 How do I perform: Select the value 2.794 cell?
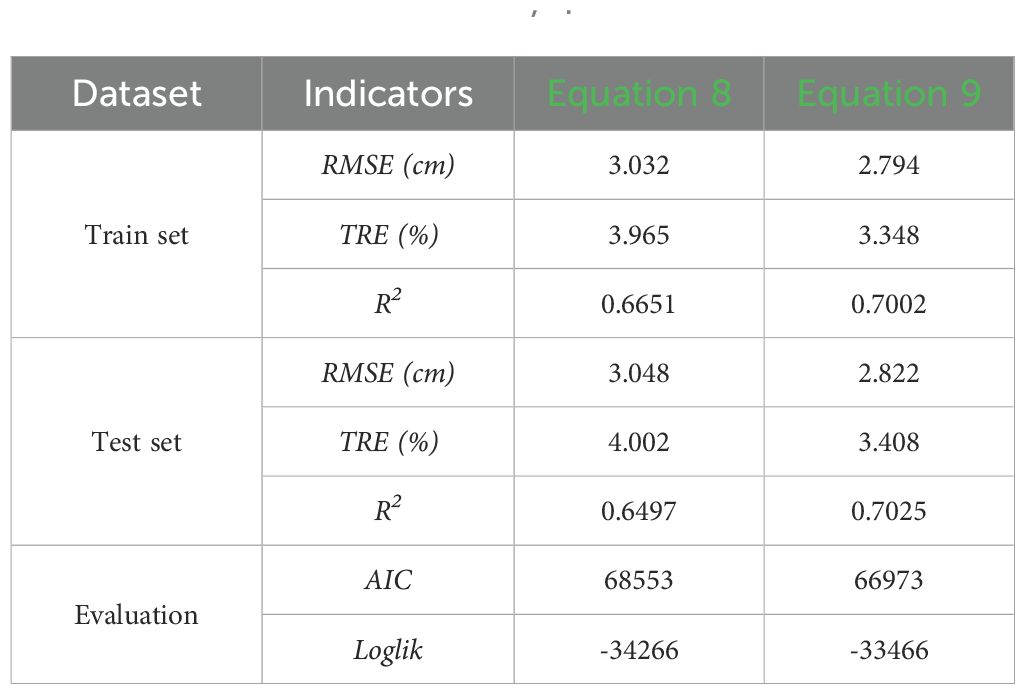888,165
